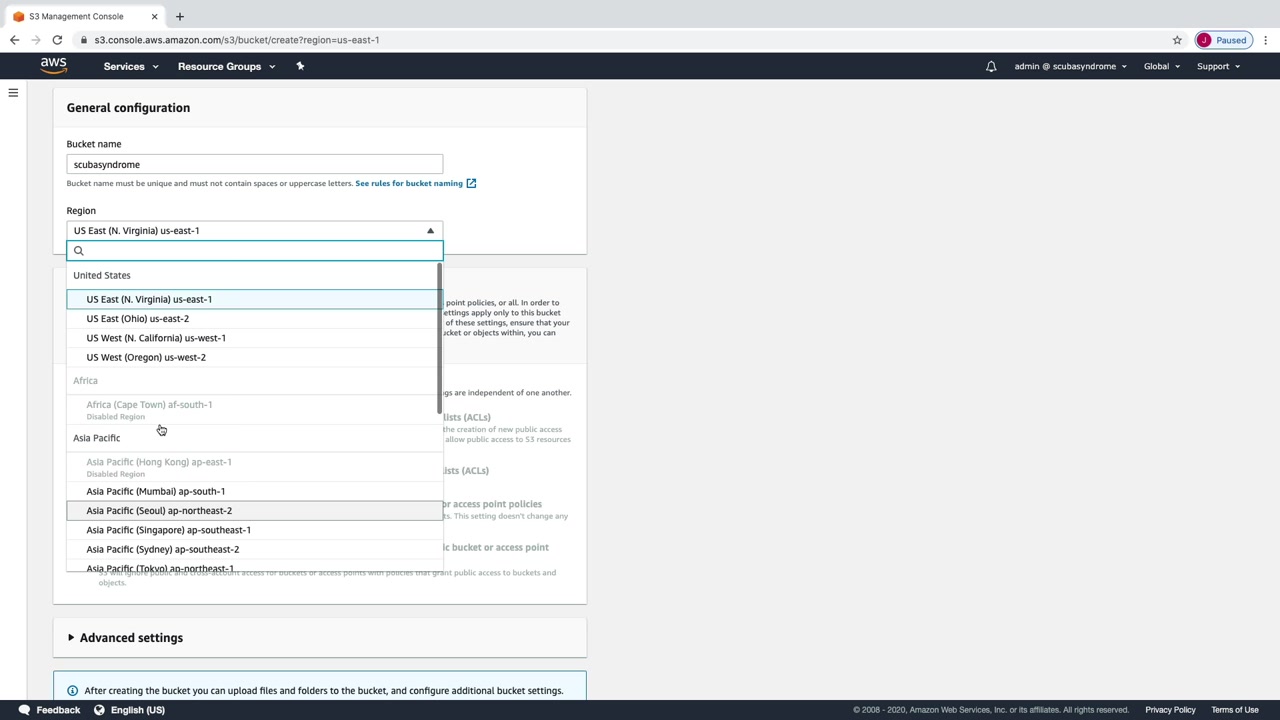The width and height of the screenshot is (1280, 720).
Task: Open a new browser tab with plus icon
Action: 180,16
